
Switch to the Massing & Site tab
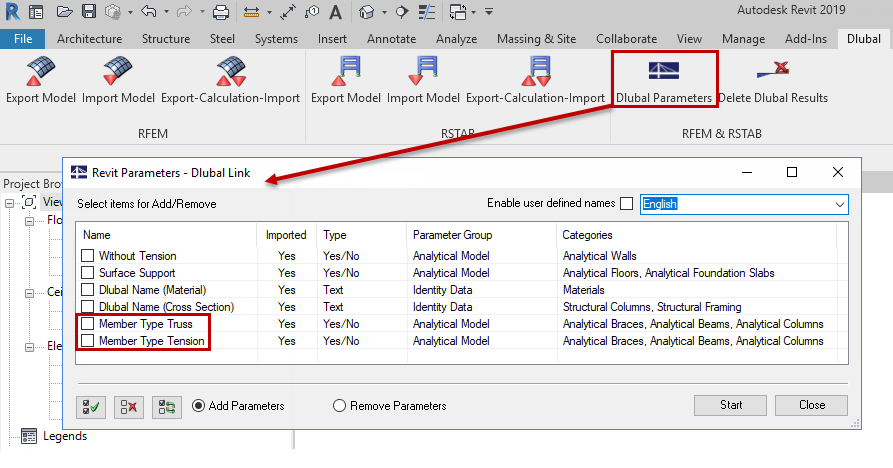536,39
